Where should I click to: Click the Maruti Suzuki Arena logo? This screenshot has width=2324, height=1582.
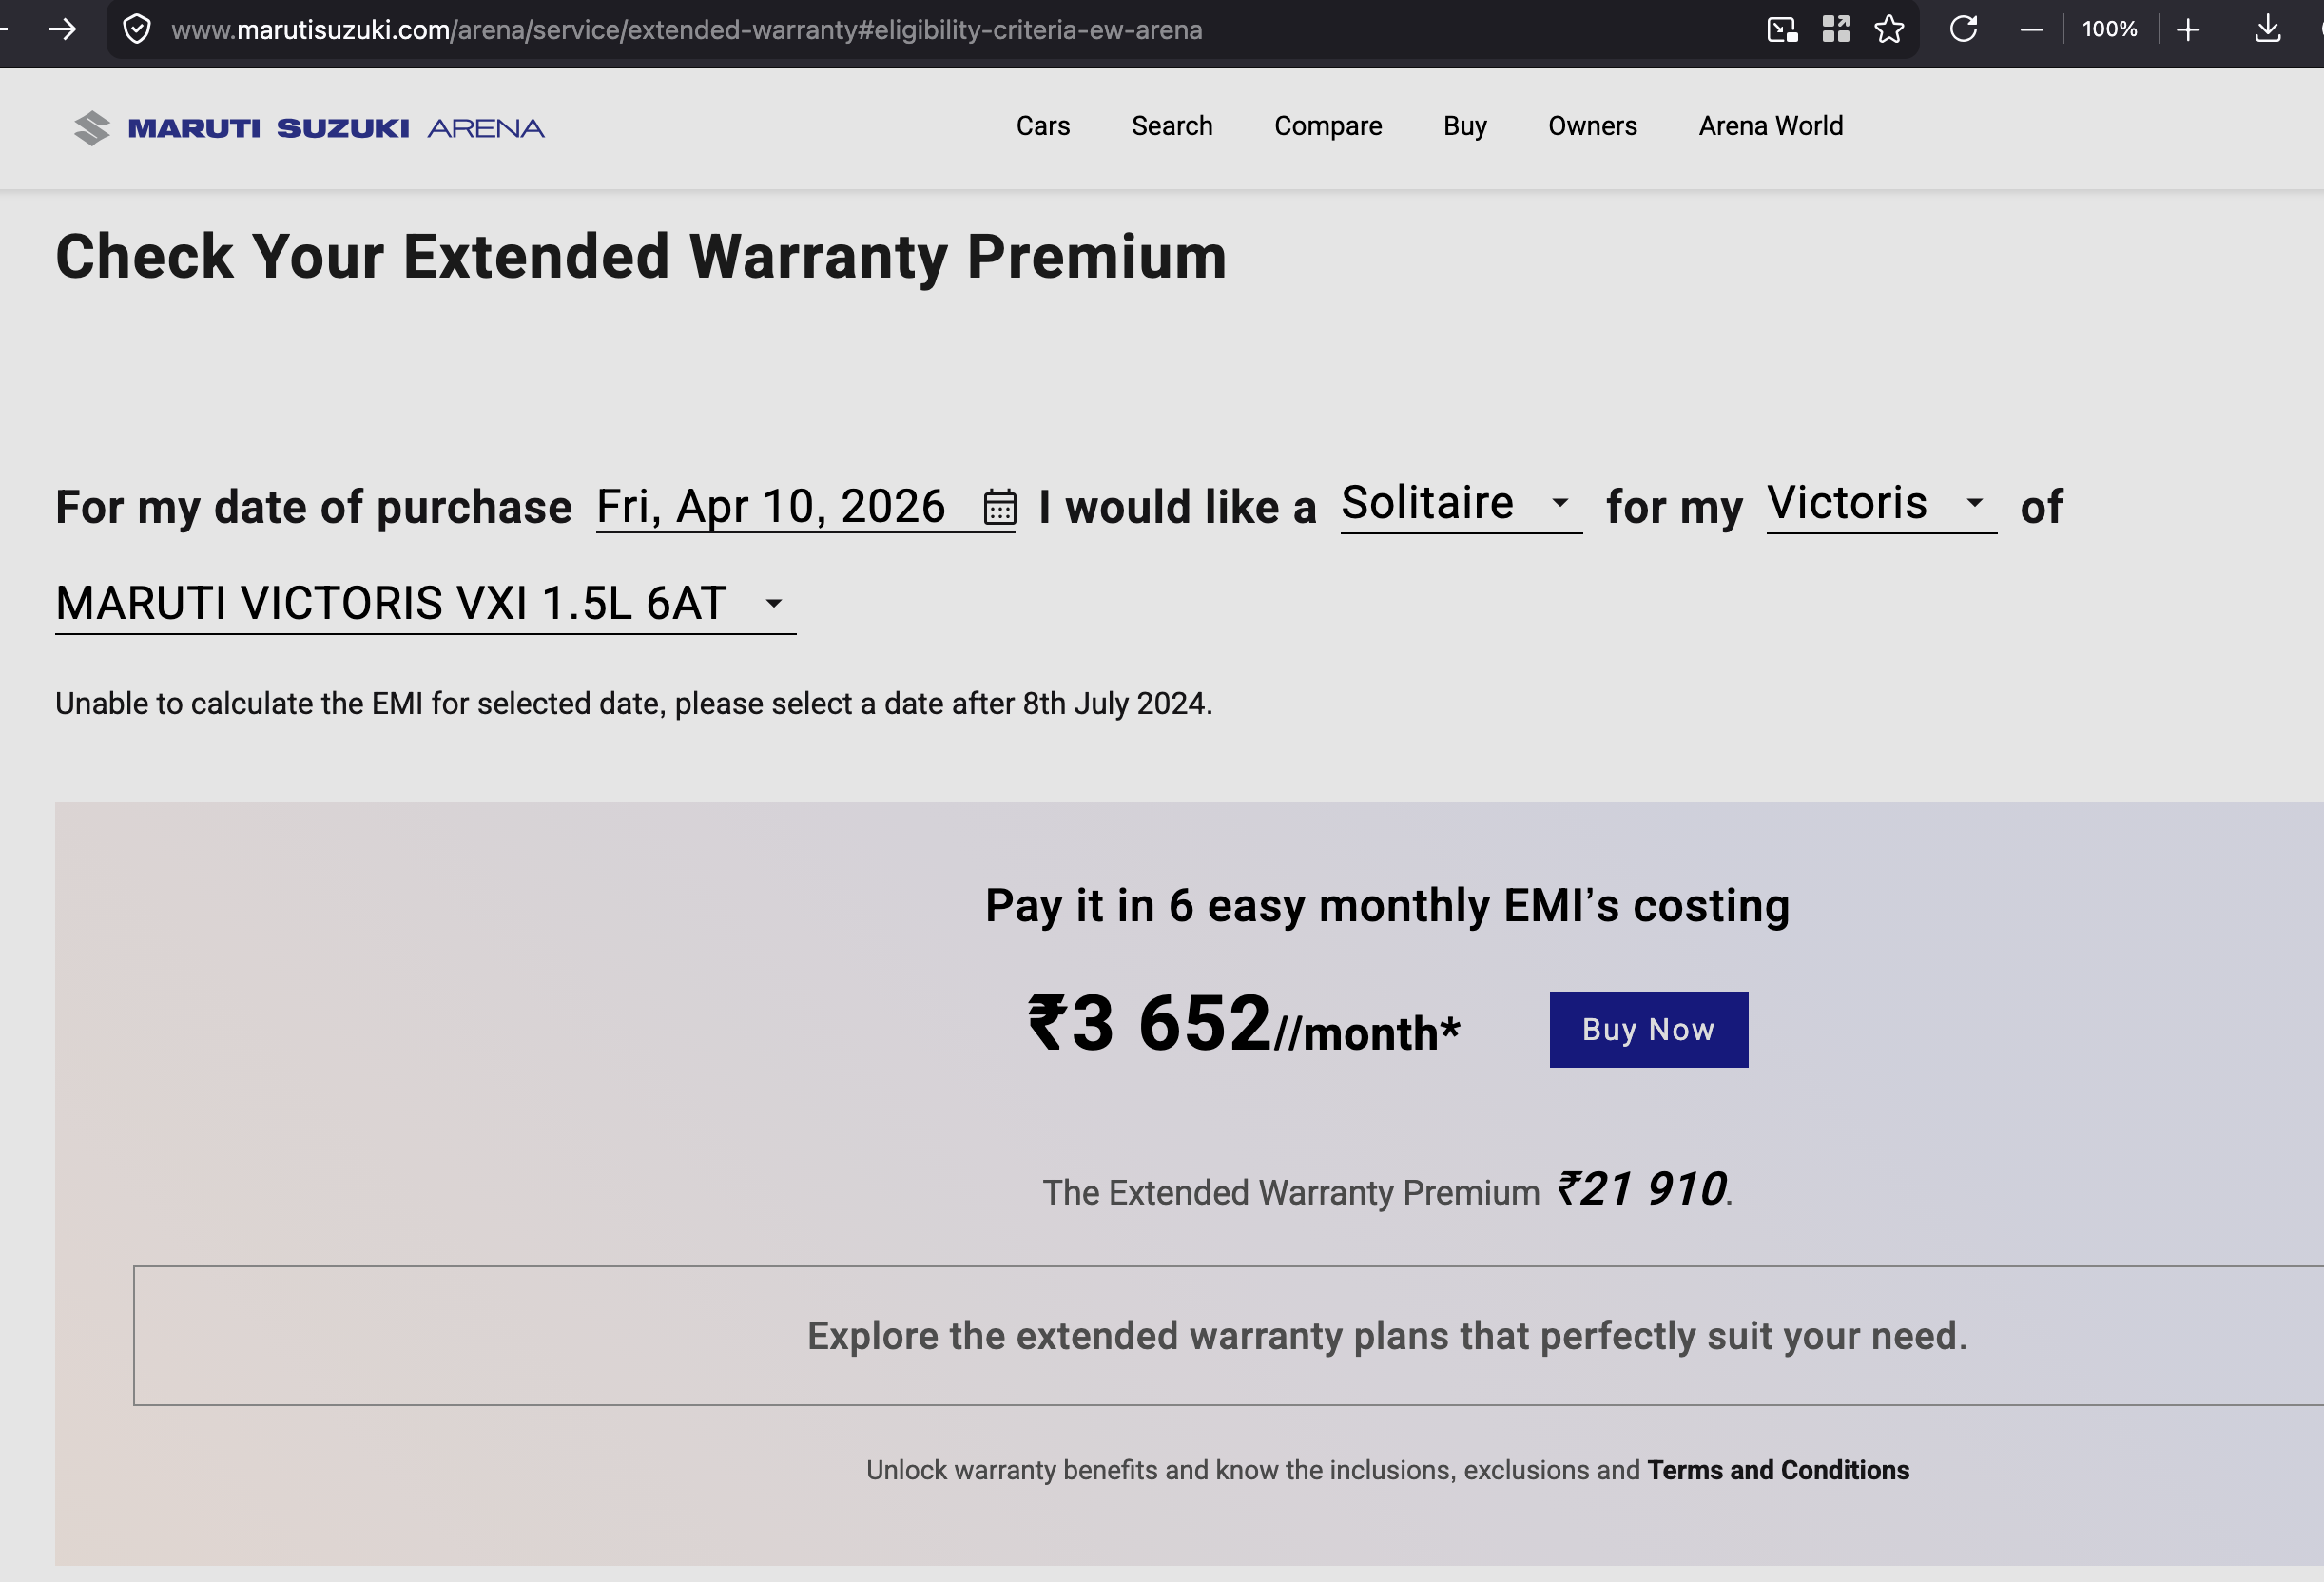(309, 128)
